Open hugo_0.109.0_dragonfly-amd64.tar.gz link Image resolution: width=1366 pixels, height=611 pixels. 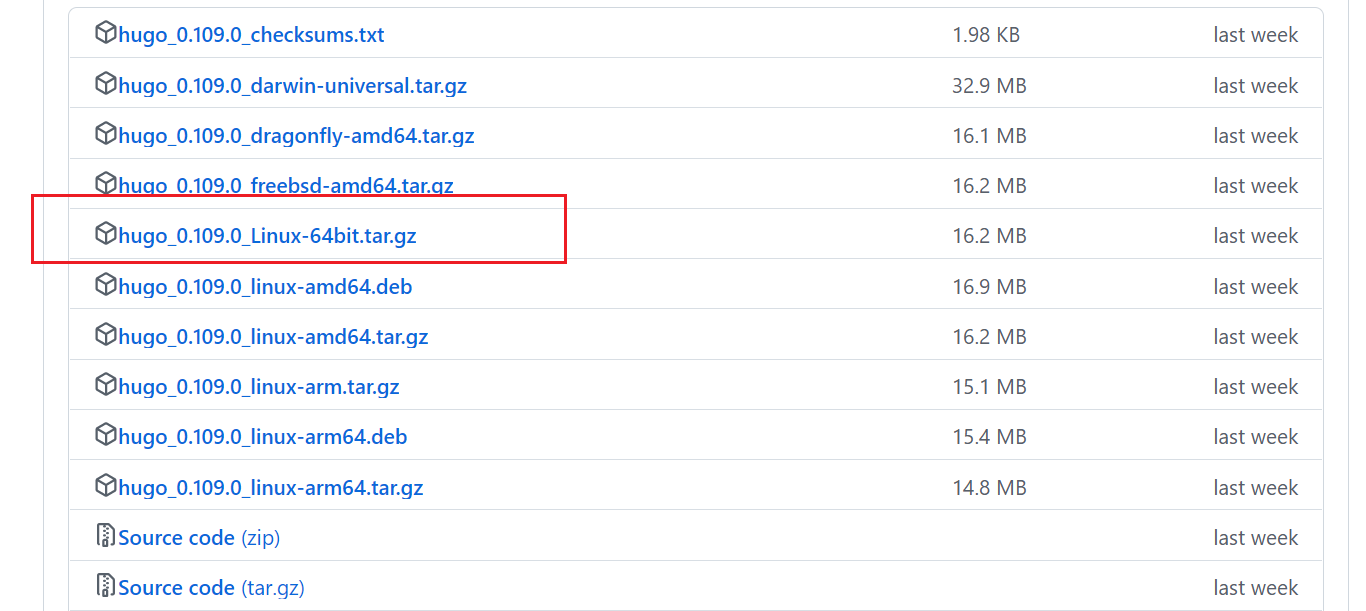(x=296, y=135)
